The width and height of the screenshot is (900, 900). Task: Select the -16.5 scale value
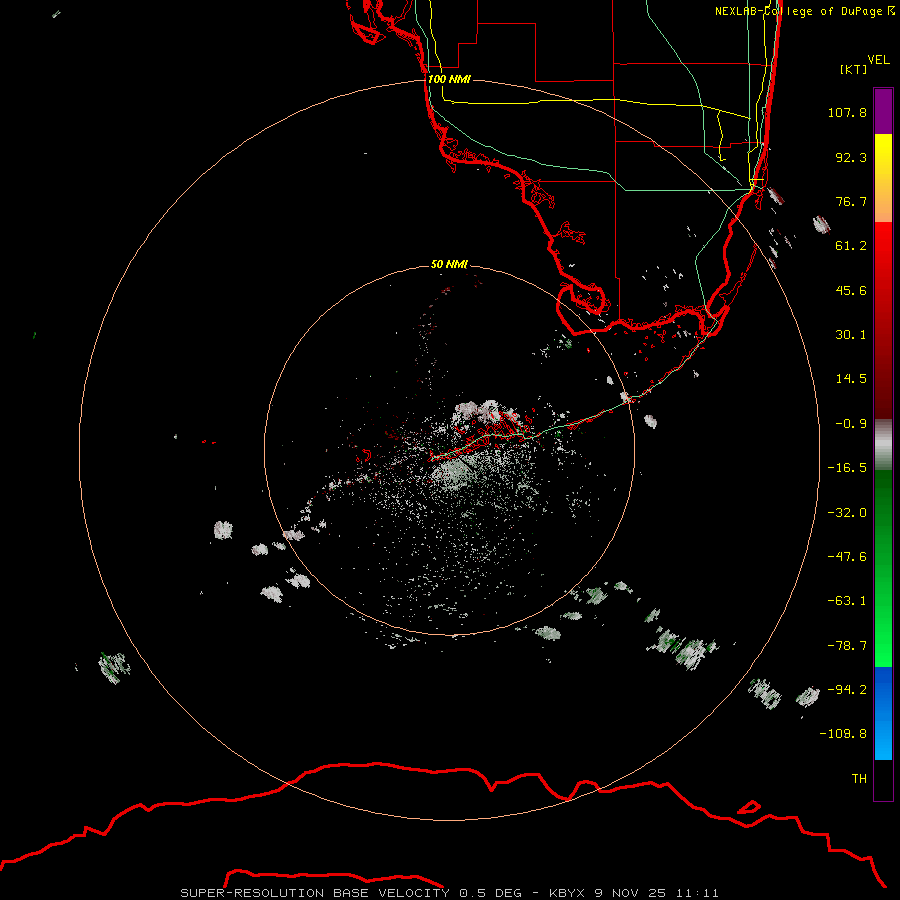click(847, 468)
